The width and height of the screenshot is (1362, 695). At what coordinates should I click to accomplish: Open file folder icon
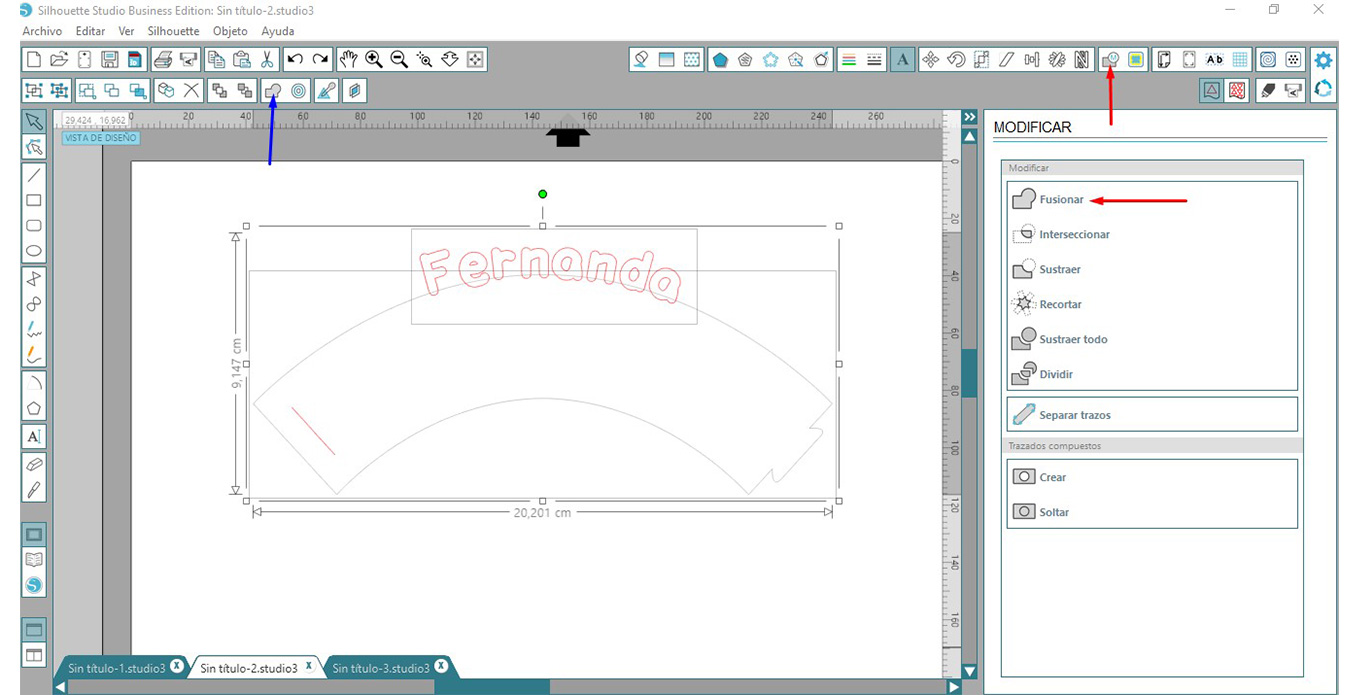[x=59, y=59]
